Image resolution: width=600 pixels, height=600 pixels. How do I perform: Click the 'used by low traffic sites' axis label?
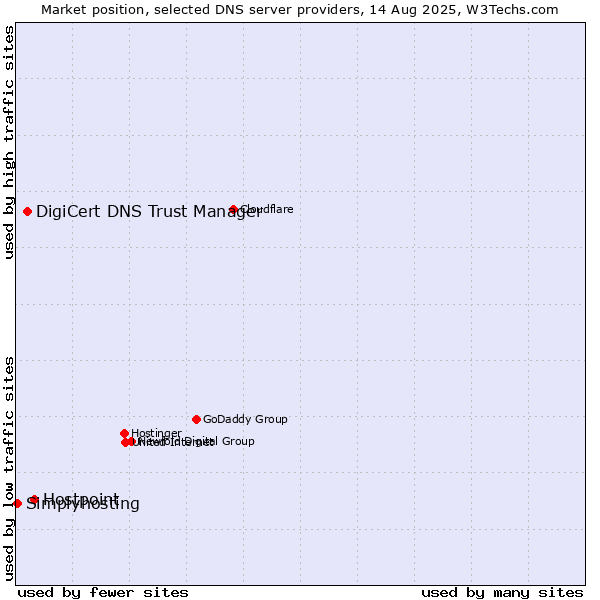point(9,469)
